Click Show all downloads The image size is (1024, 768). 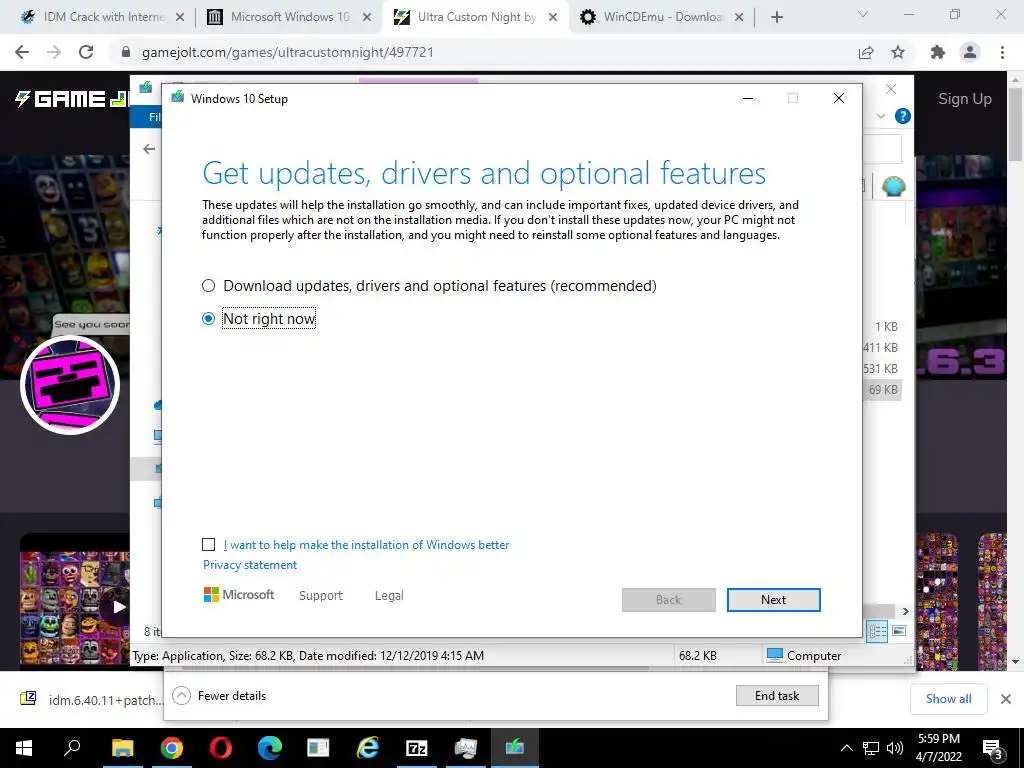click(x=948, y=699)
